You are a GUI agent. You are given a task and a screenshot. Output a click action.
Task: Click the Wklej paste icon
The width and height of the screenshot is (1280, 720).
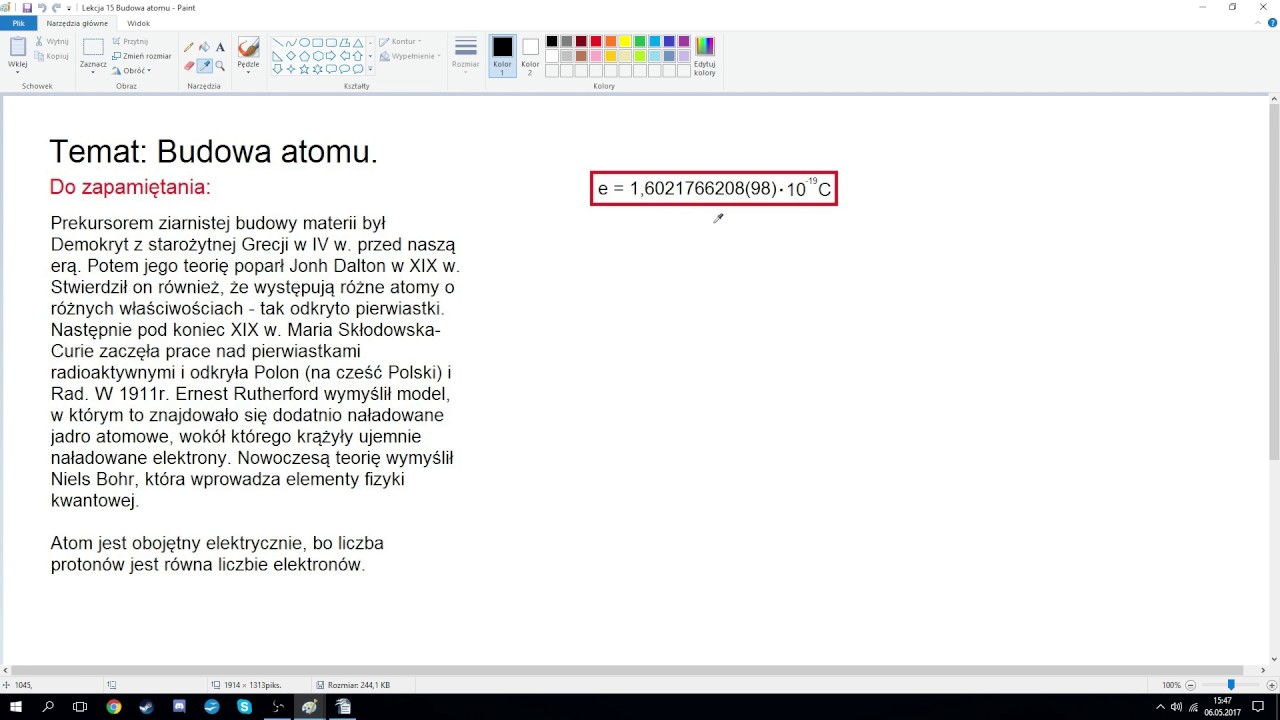click(x=18, y=47)
